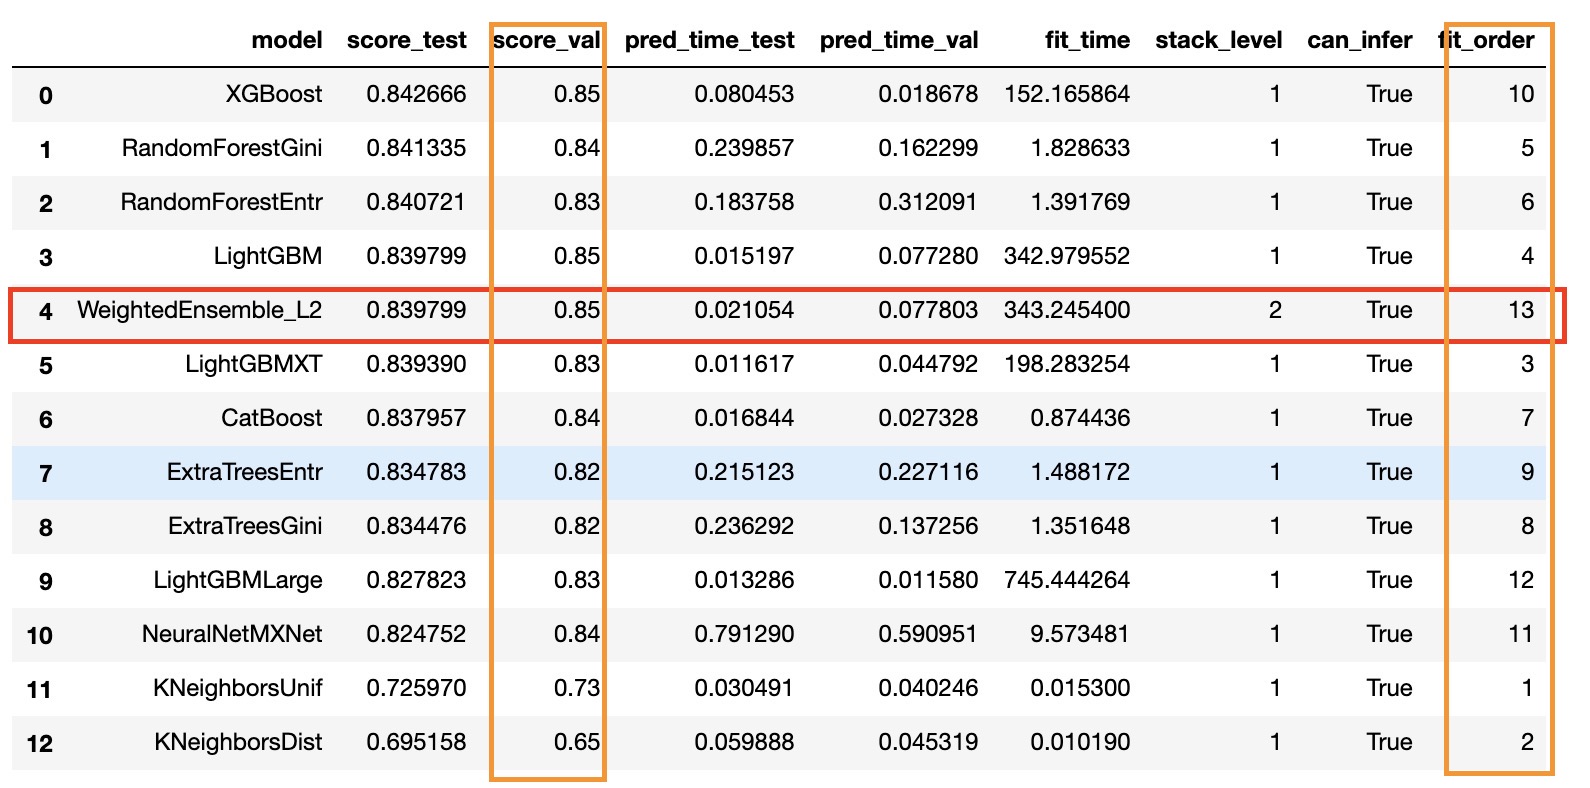Screen dimensions: 1590x788
Task: Click score_test value 0.695158
Action: coord(416,742)
